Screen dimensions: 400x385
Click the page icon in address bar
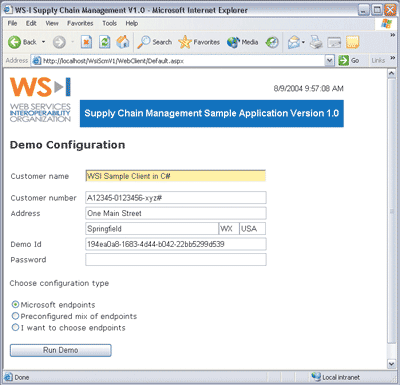(x=36, y=61)
